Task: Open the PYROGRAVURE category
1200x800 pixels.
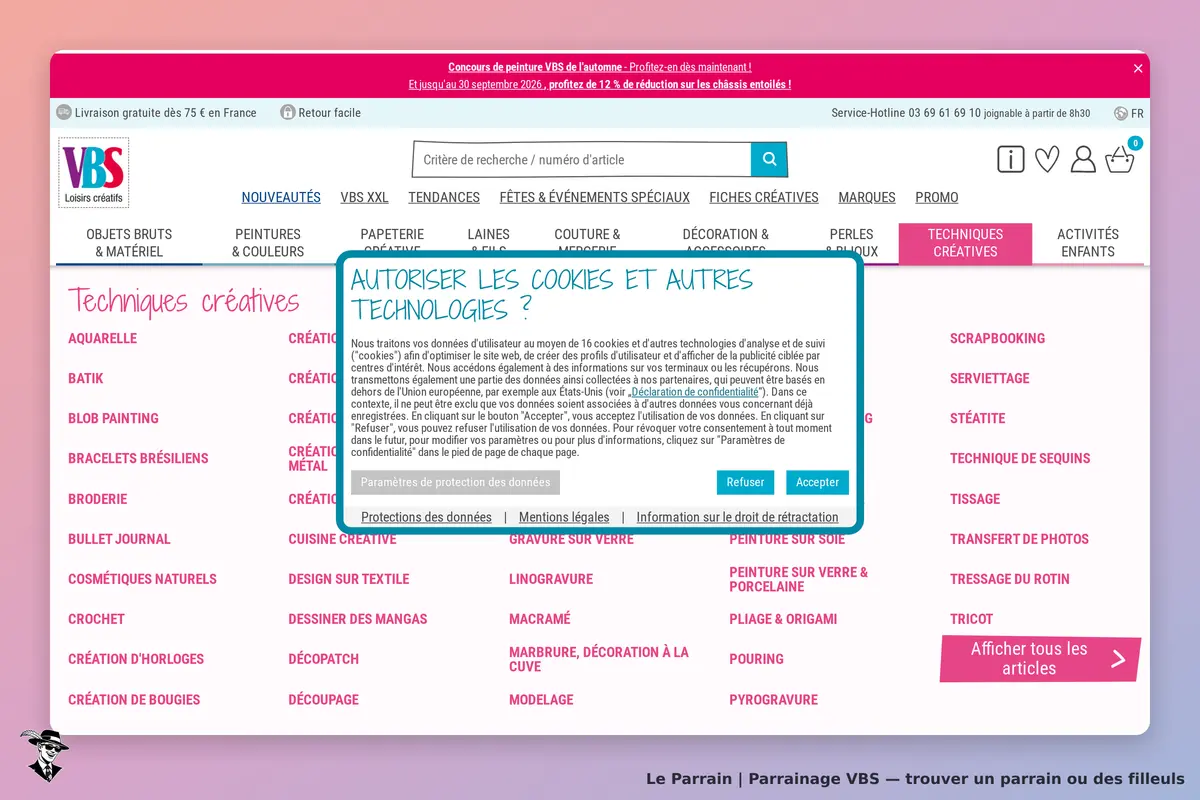Action: 773,700
